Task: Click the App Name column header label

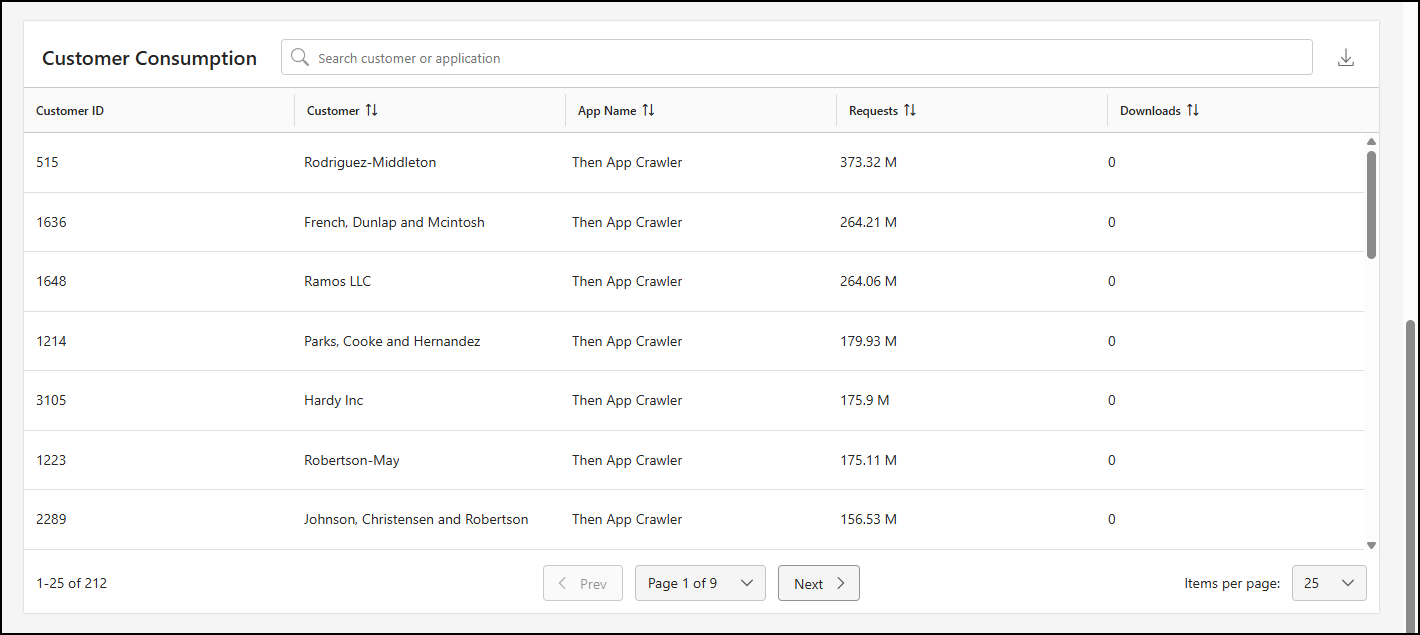Action: (x=607, y=111)
